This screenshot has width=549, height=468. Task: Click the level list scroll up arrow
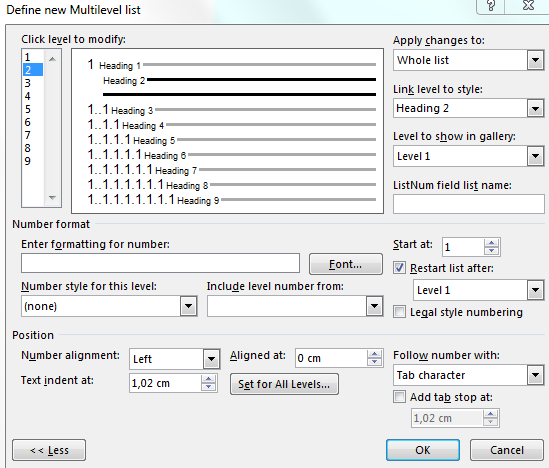(53, 59)
